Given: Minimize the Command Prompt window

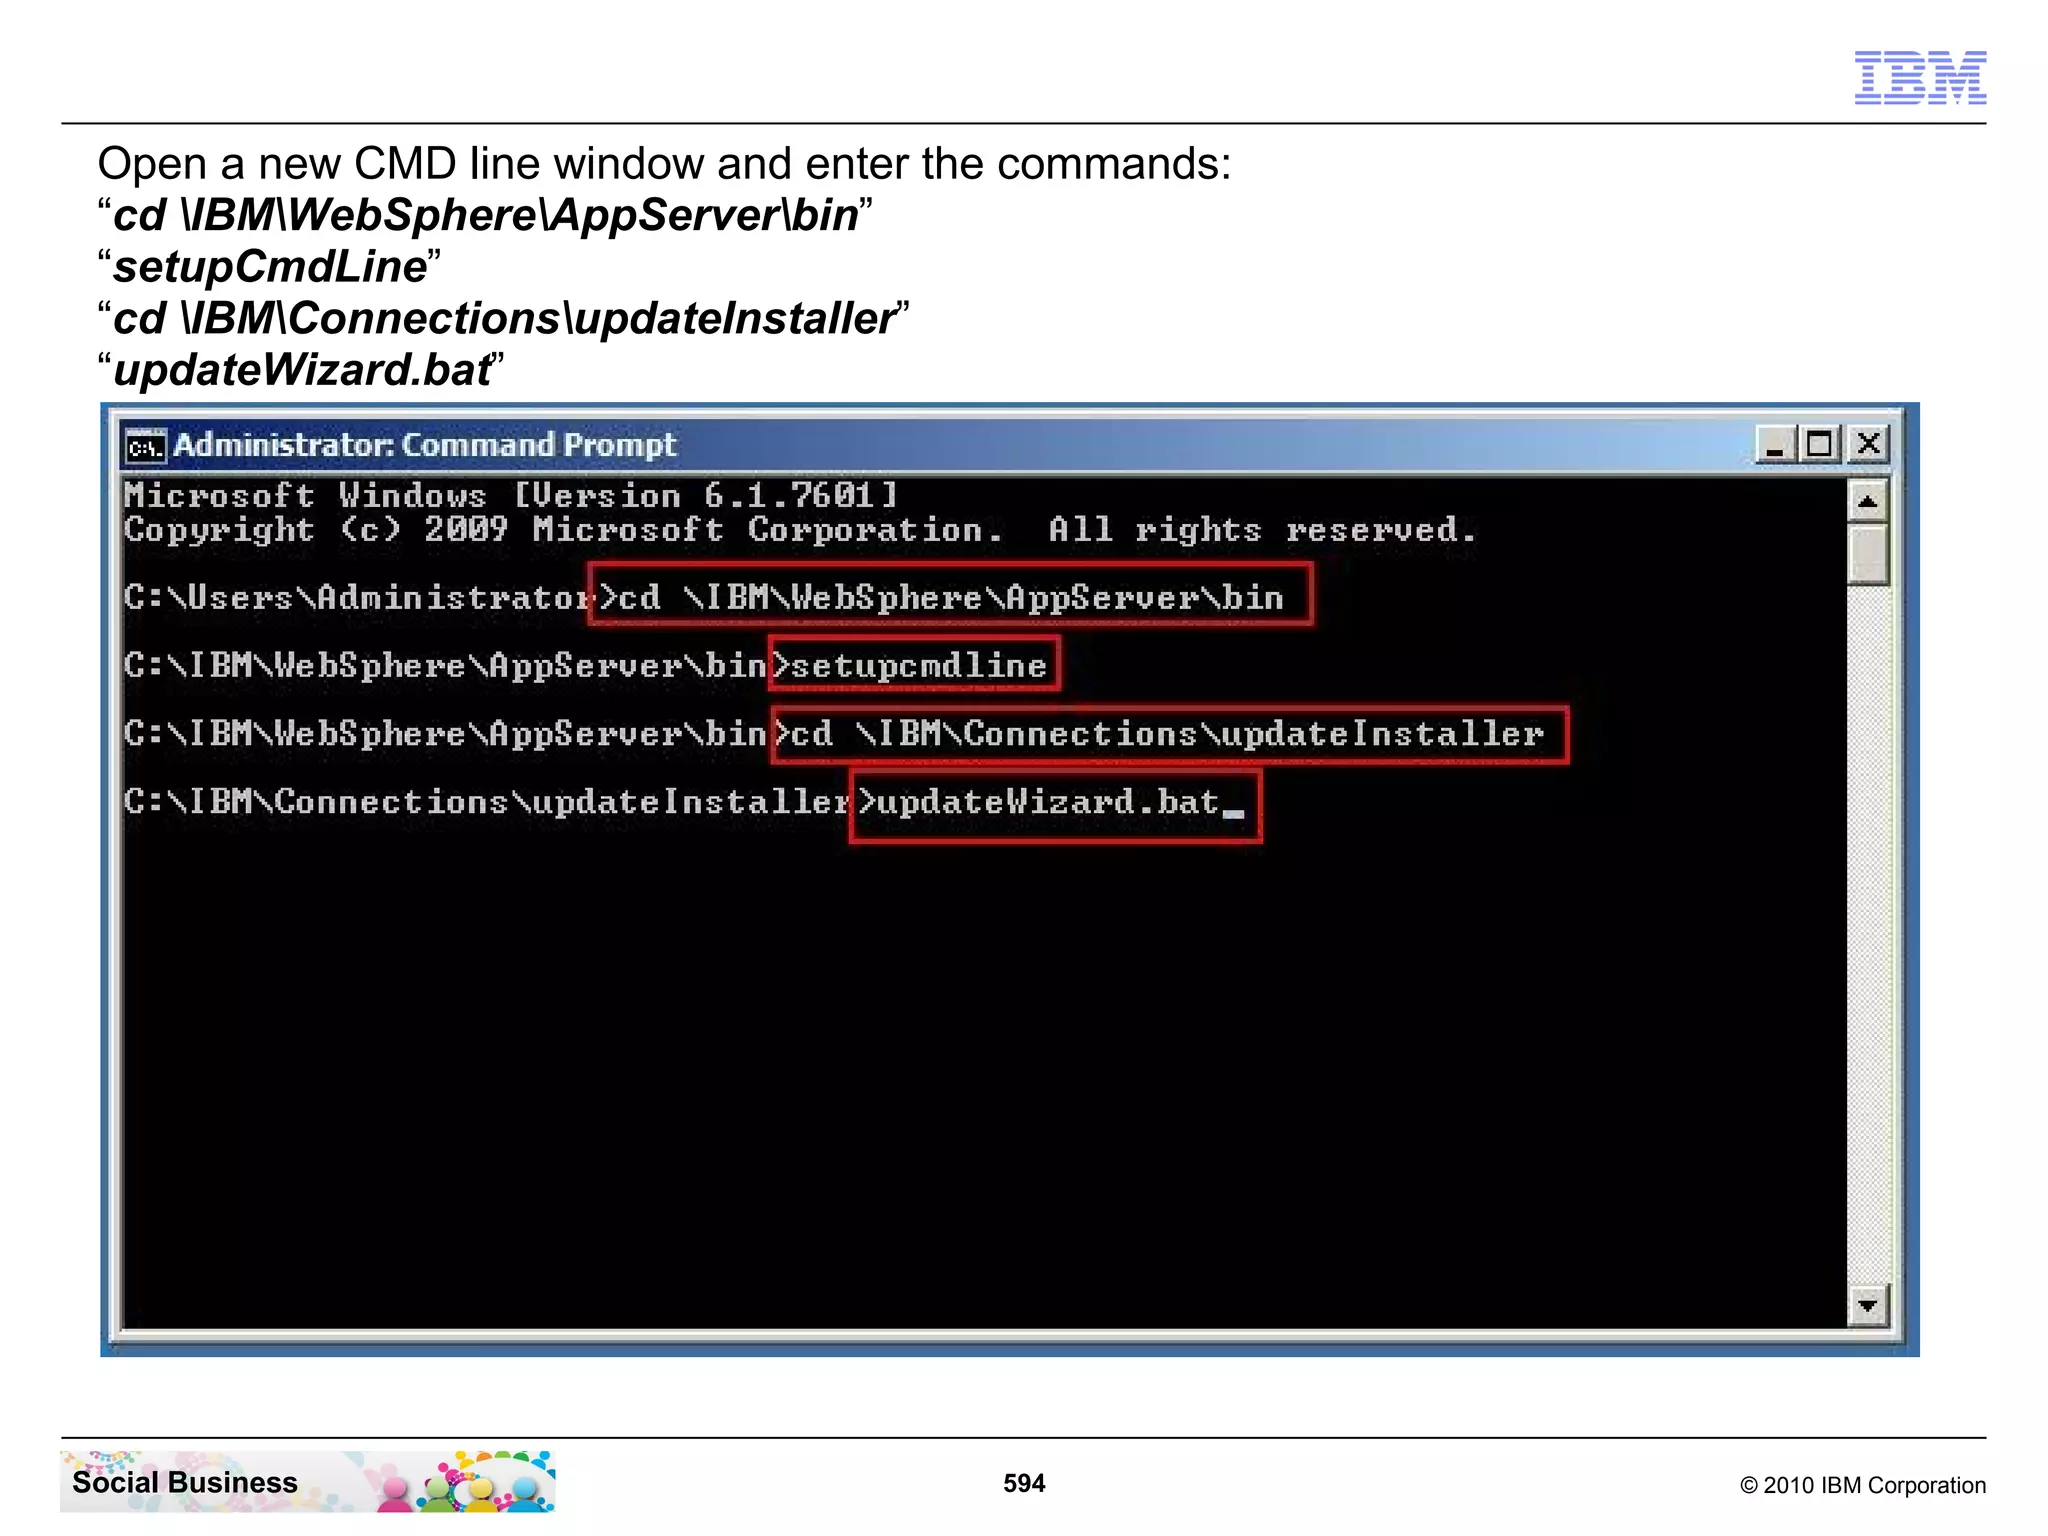Looking at the screenshot, I should coord(1775,444).
